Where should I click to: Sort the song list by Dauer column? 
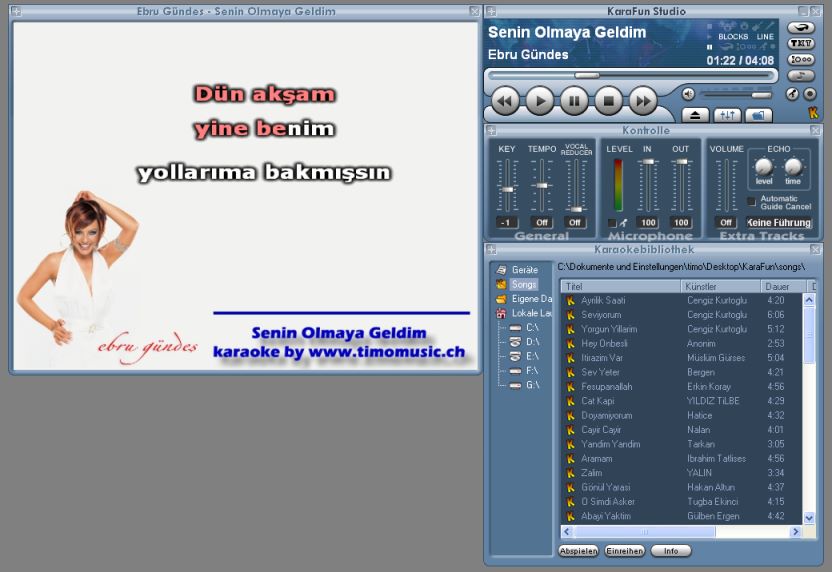pyautogui.click(x=784, y=287)
